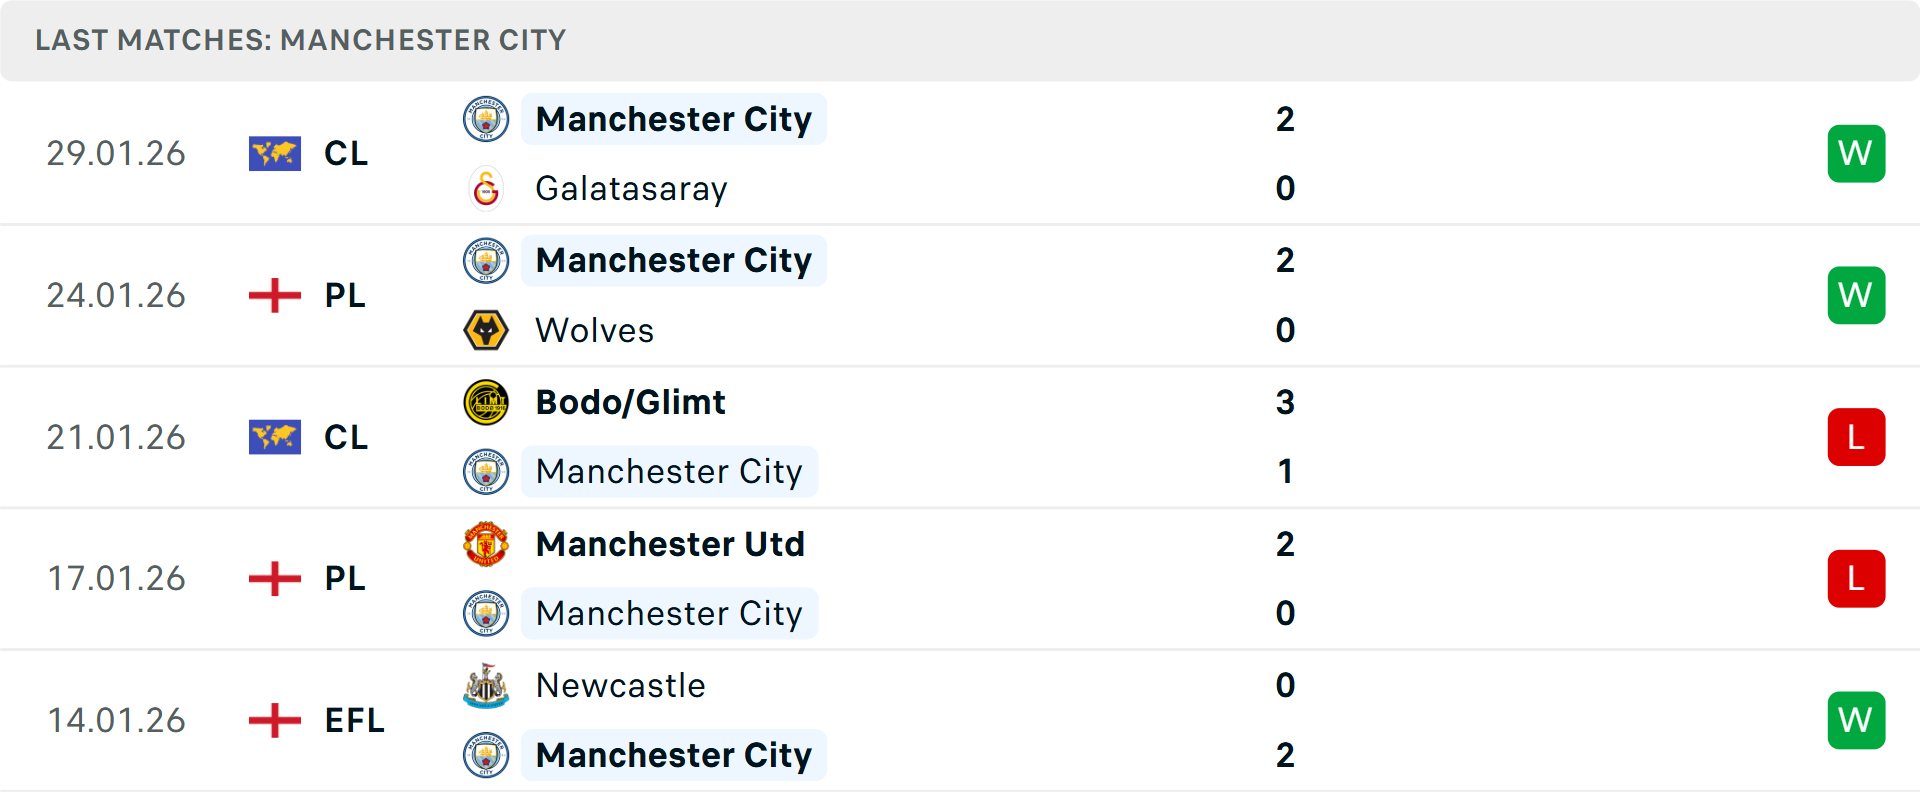Open Manchester Utd team page
Viewport: 1920px width, 792px height.
[x=670, y=544]
